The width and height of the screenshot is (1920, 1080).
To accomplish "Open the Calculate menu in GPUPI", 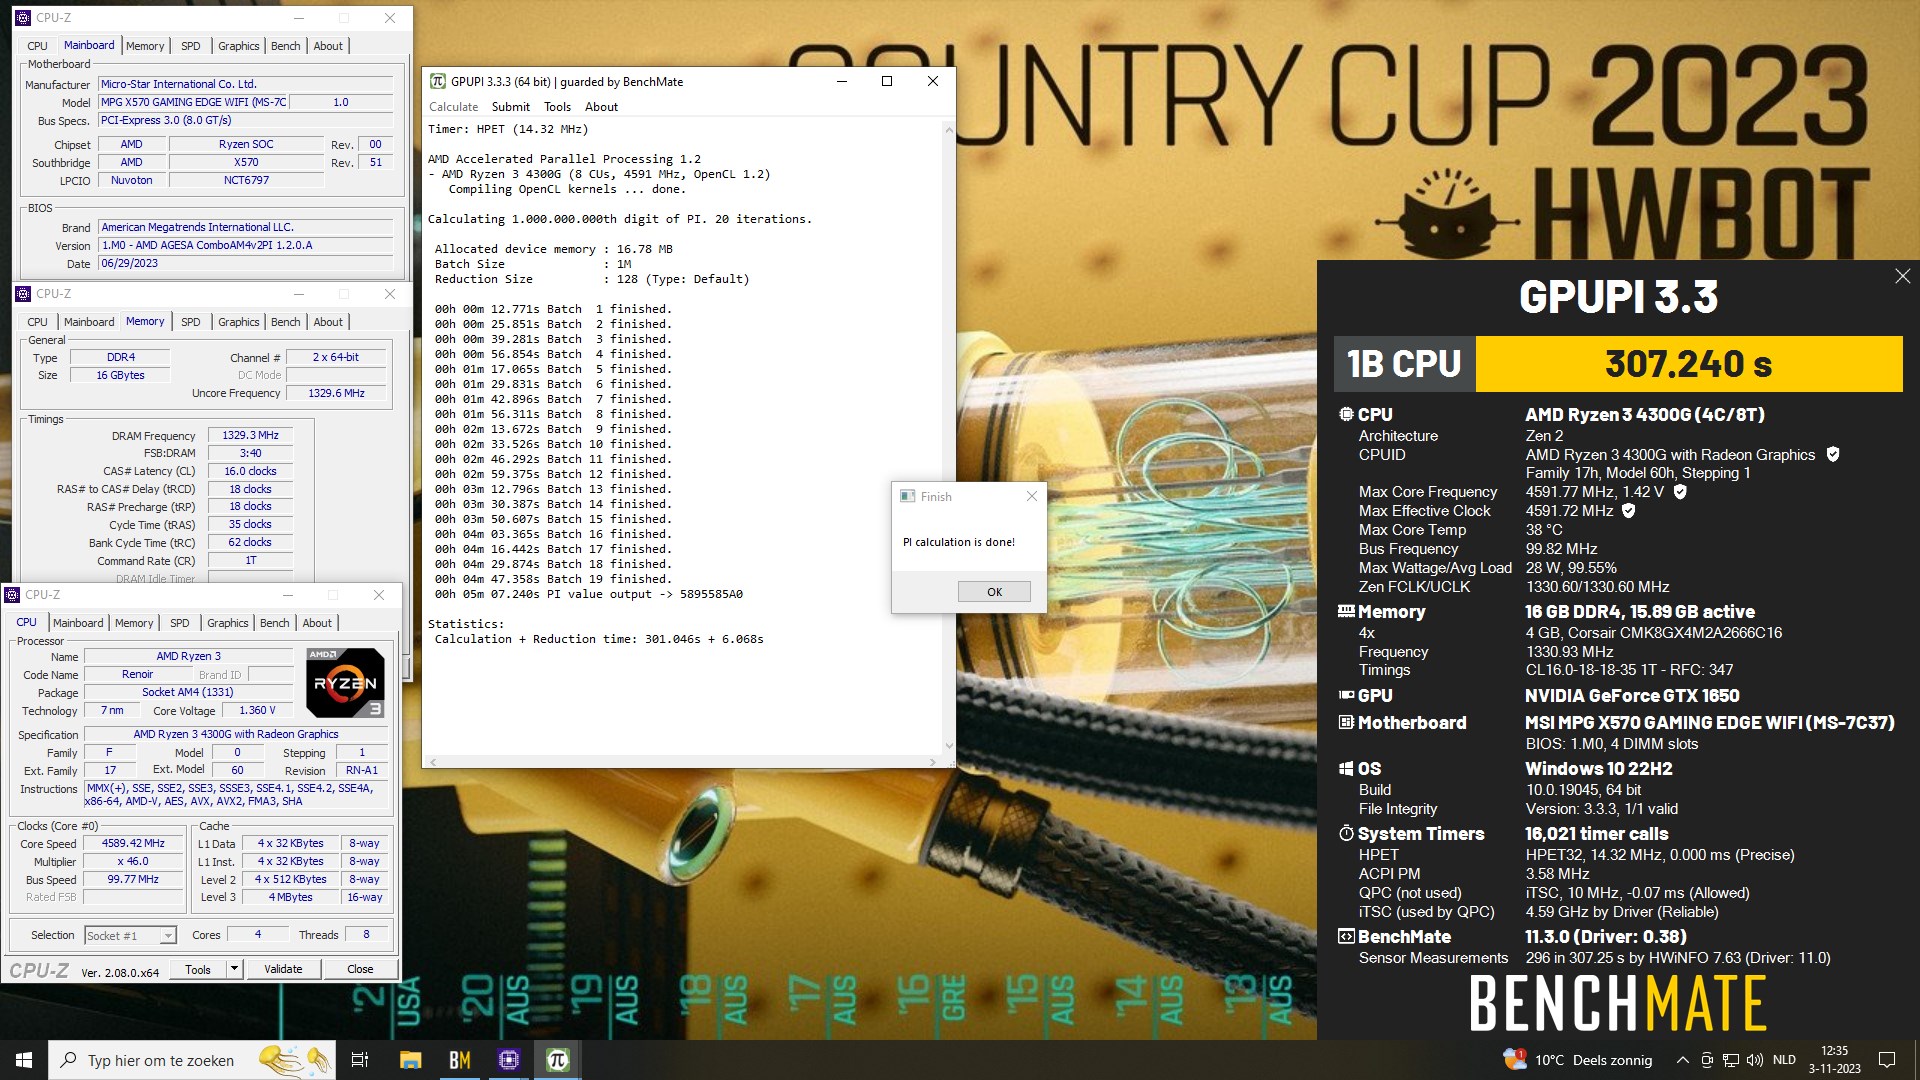I will pos(453,107).
